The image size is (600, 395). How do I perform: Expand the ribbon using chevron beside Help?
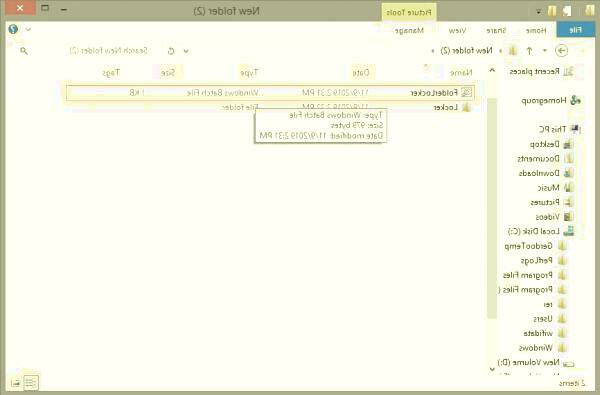click(x=28, y=29)
